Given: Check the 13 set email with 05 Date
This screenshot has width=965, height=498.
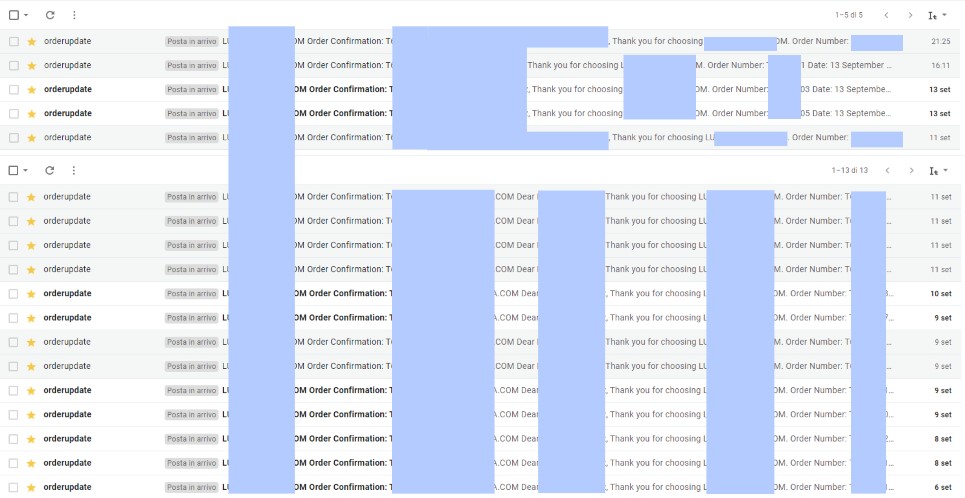Looking at the screenshot, I should (14, 113).
